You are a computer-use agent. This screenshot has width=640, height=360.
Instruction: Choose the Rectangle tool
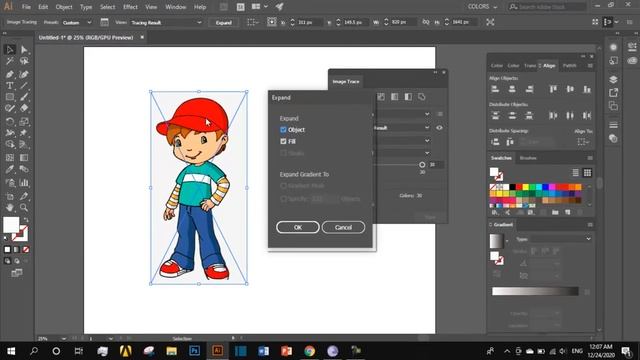click(10, 97)
